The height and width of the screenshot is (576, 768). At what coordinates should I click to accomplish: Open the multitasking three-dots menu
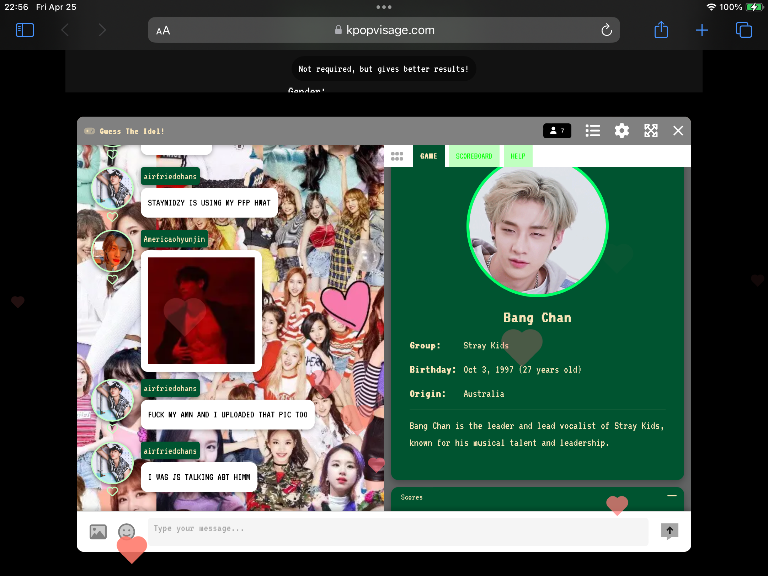tap(384, 7)
